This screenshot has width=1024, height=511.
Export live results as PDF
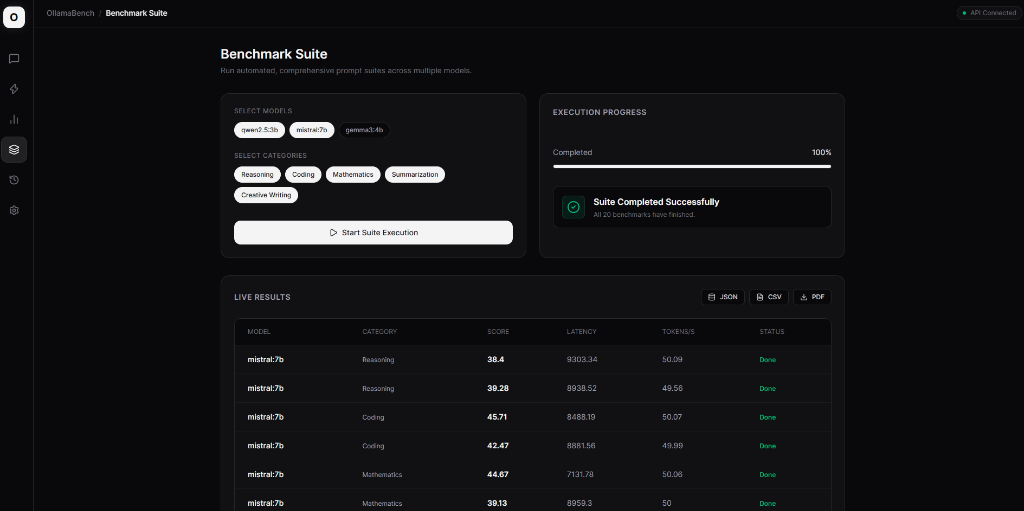[812, 297]
